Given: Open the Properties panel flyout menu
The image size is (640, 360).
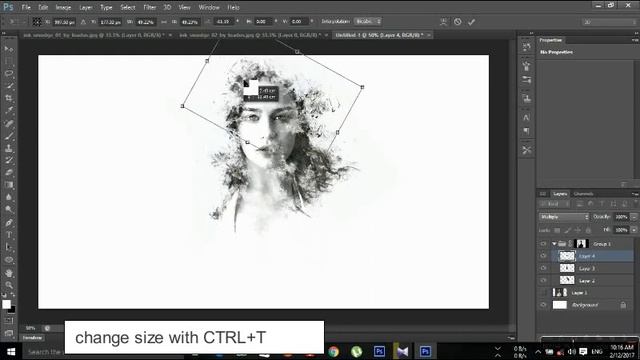Looking at the screenshot, I should tap(635, 40).
